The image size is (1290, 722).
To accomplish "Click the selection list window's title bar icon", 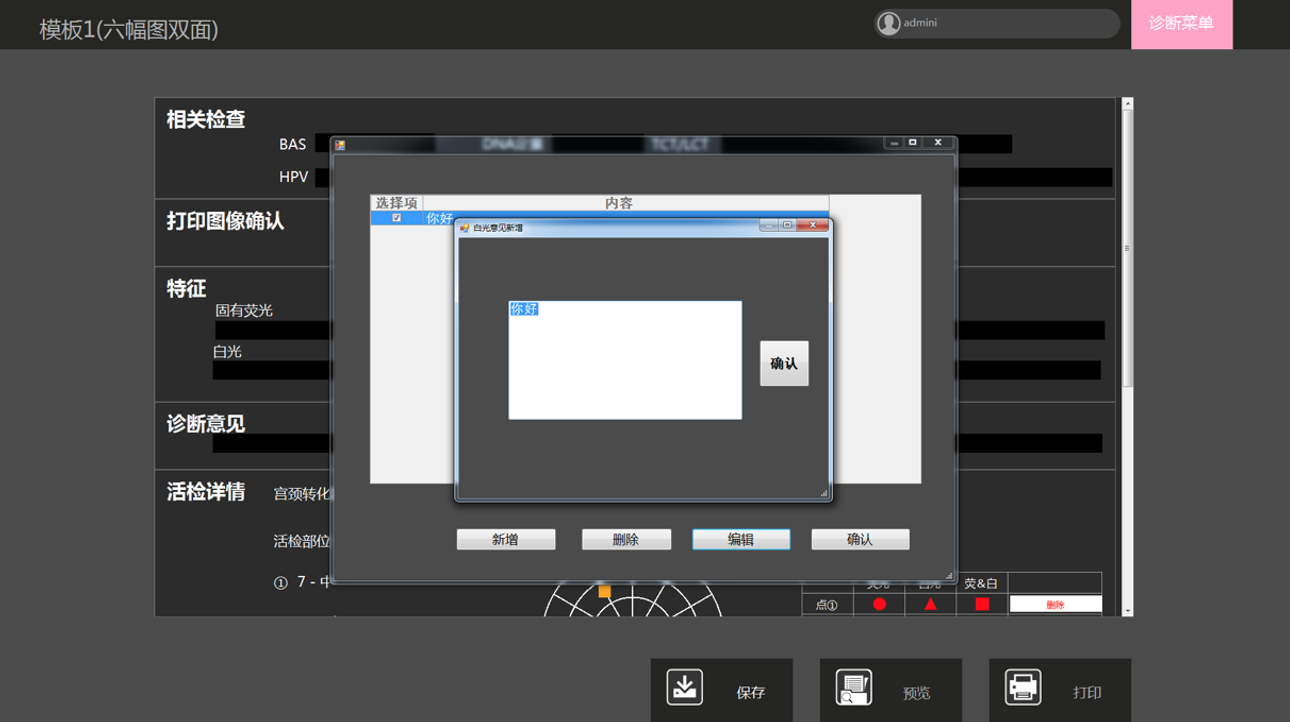I will pos(340,145).
